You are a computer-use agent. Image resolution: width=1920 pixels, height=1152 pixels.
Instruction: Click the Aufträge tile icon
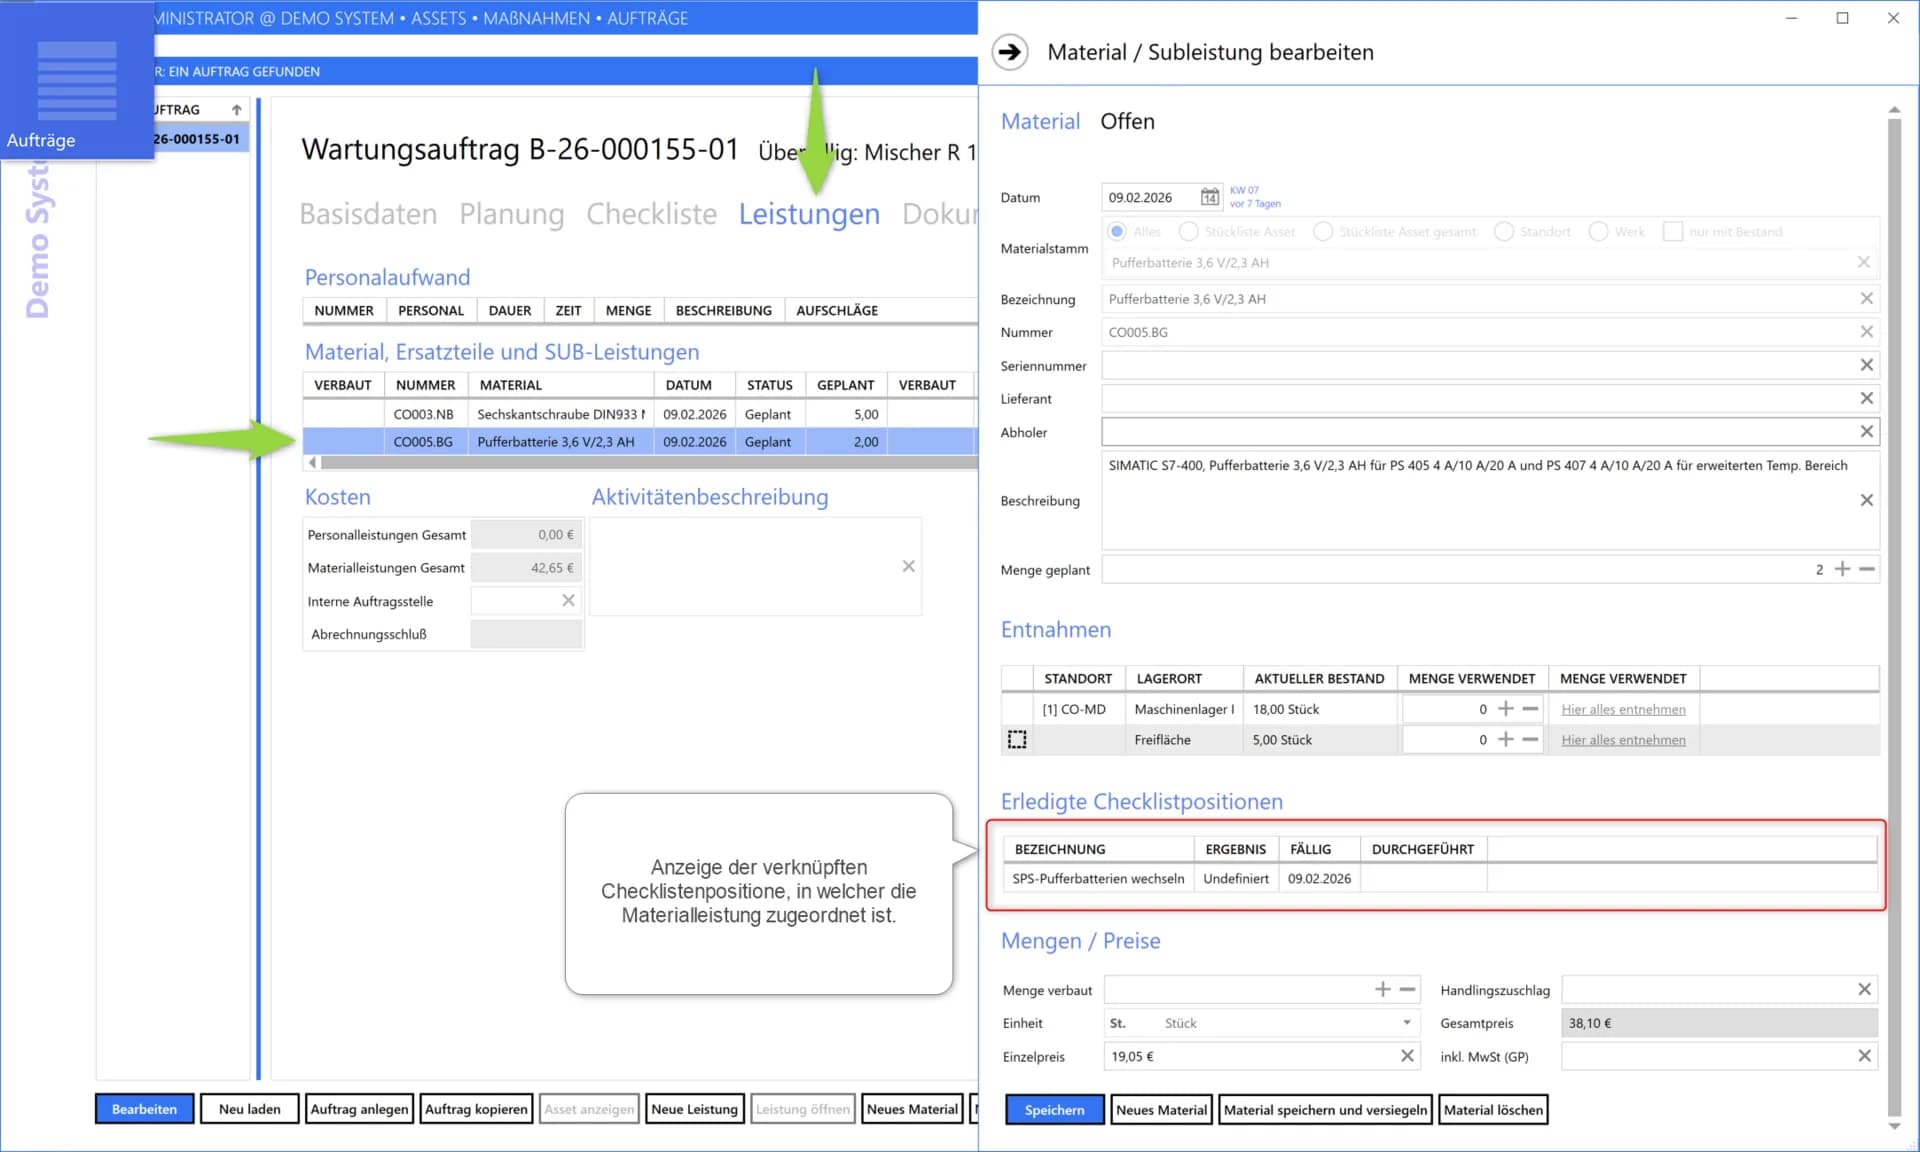coord(76,82)
